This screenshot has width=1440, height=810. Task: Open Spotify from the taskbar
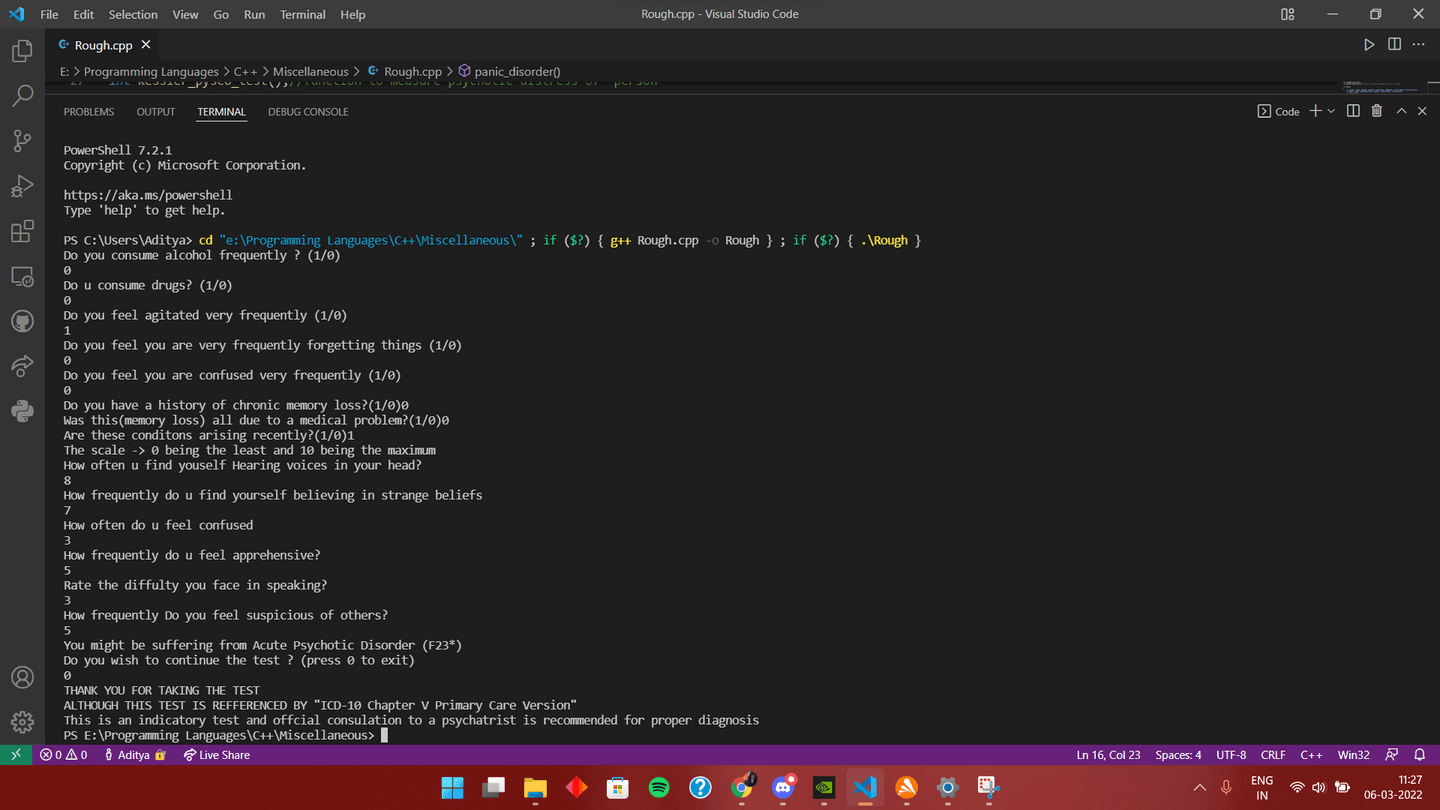pyautogui.click(x=659, y=787)
